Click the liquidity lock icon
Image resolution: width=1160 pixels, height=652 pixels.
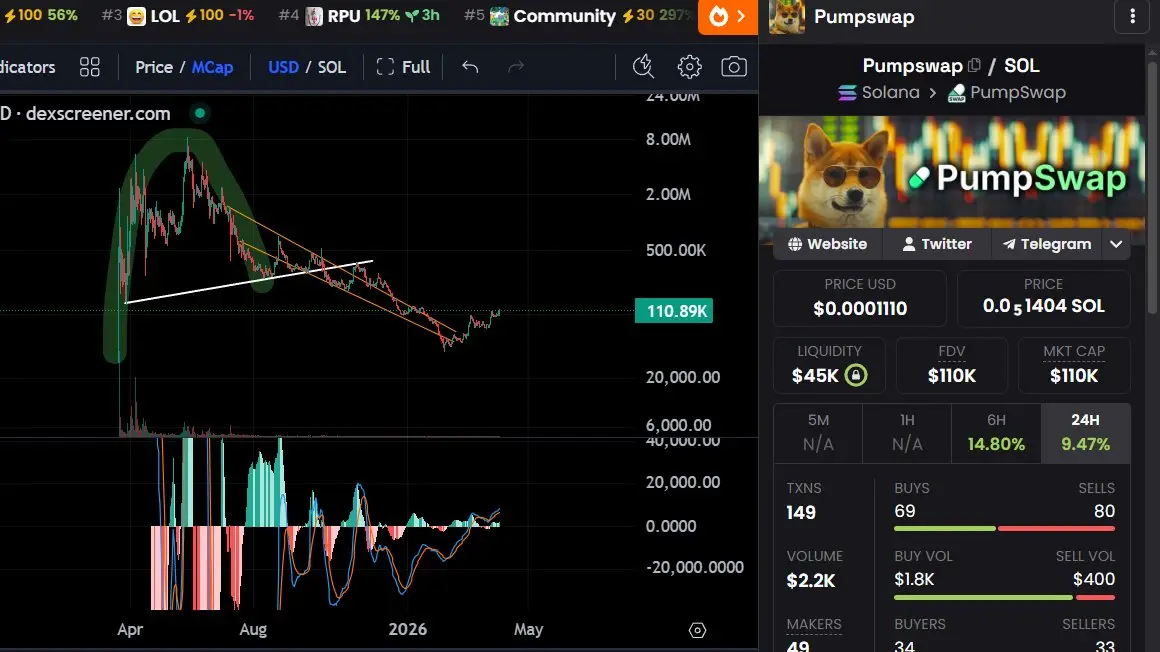[x=856, y=375]
